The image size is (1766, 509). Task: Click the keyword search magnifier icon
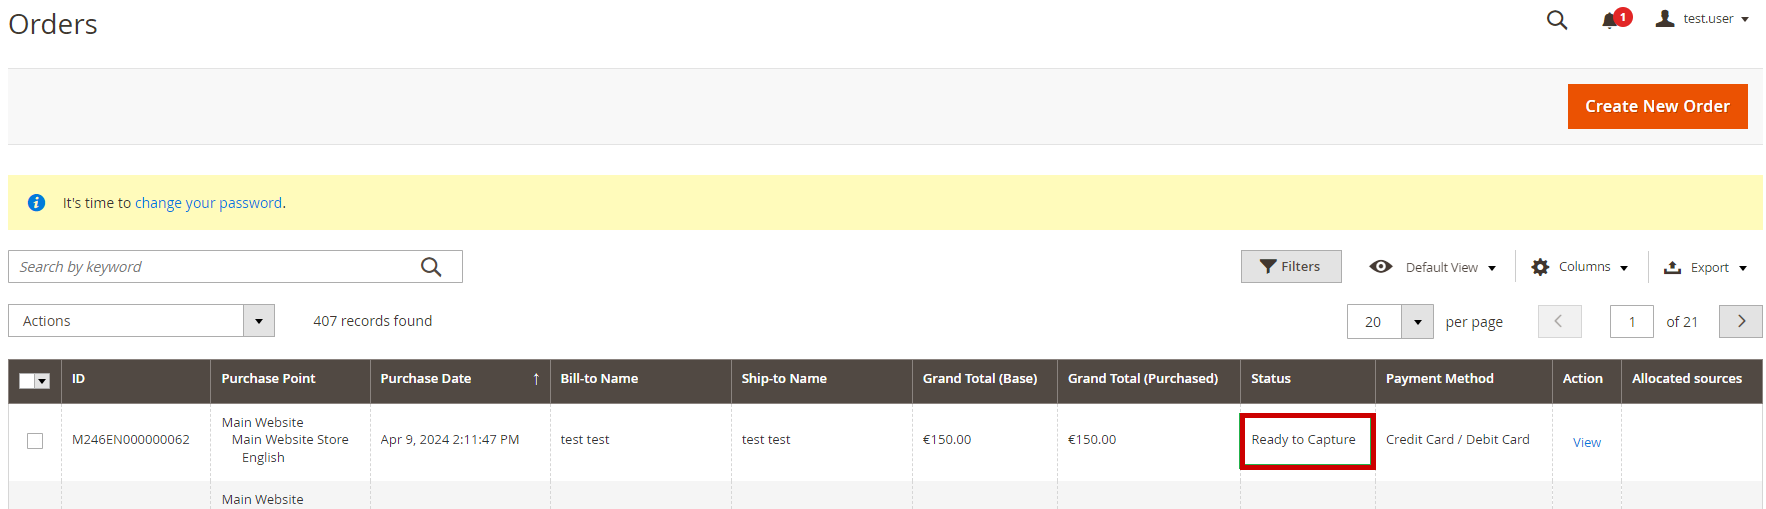(431, 267)
